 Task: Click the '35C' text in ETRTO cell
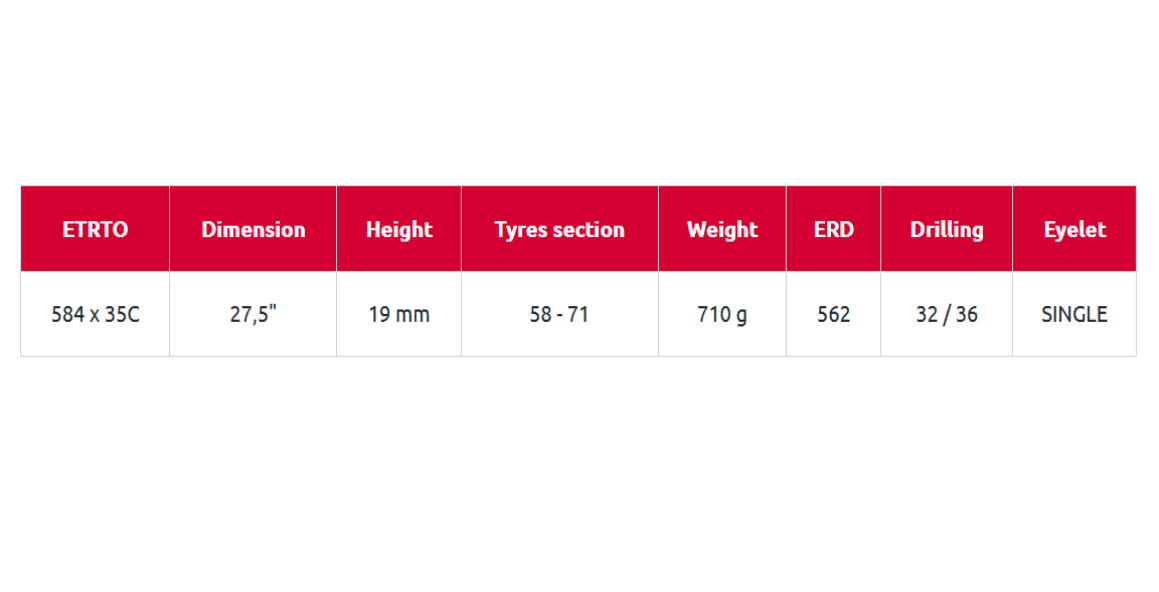(x=122, y=314)
